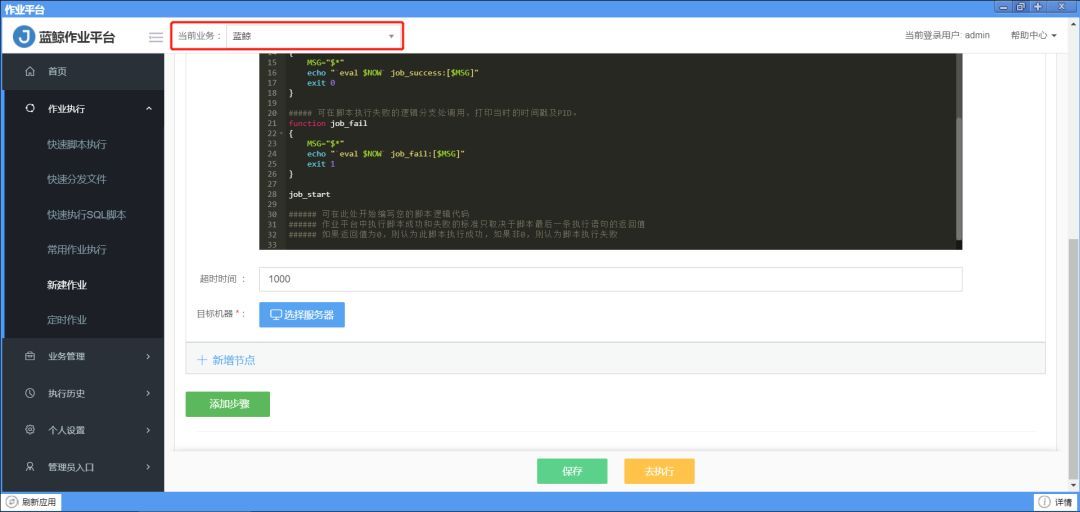Click the job_start line in the editor
Viewport: 1080px width, 512px height.
coord(309,194)
